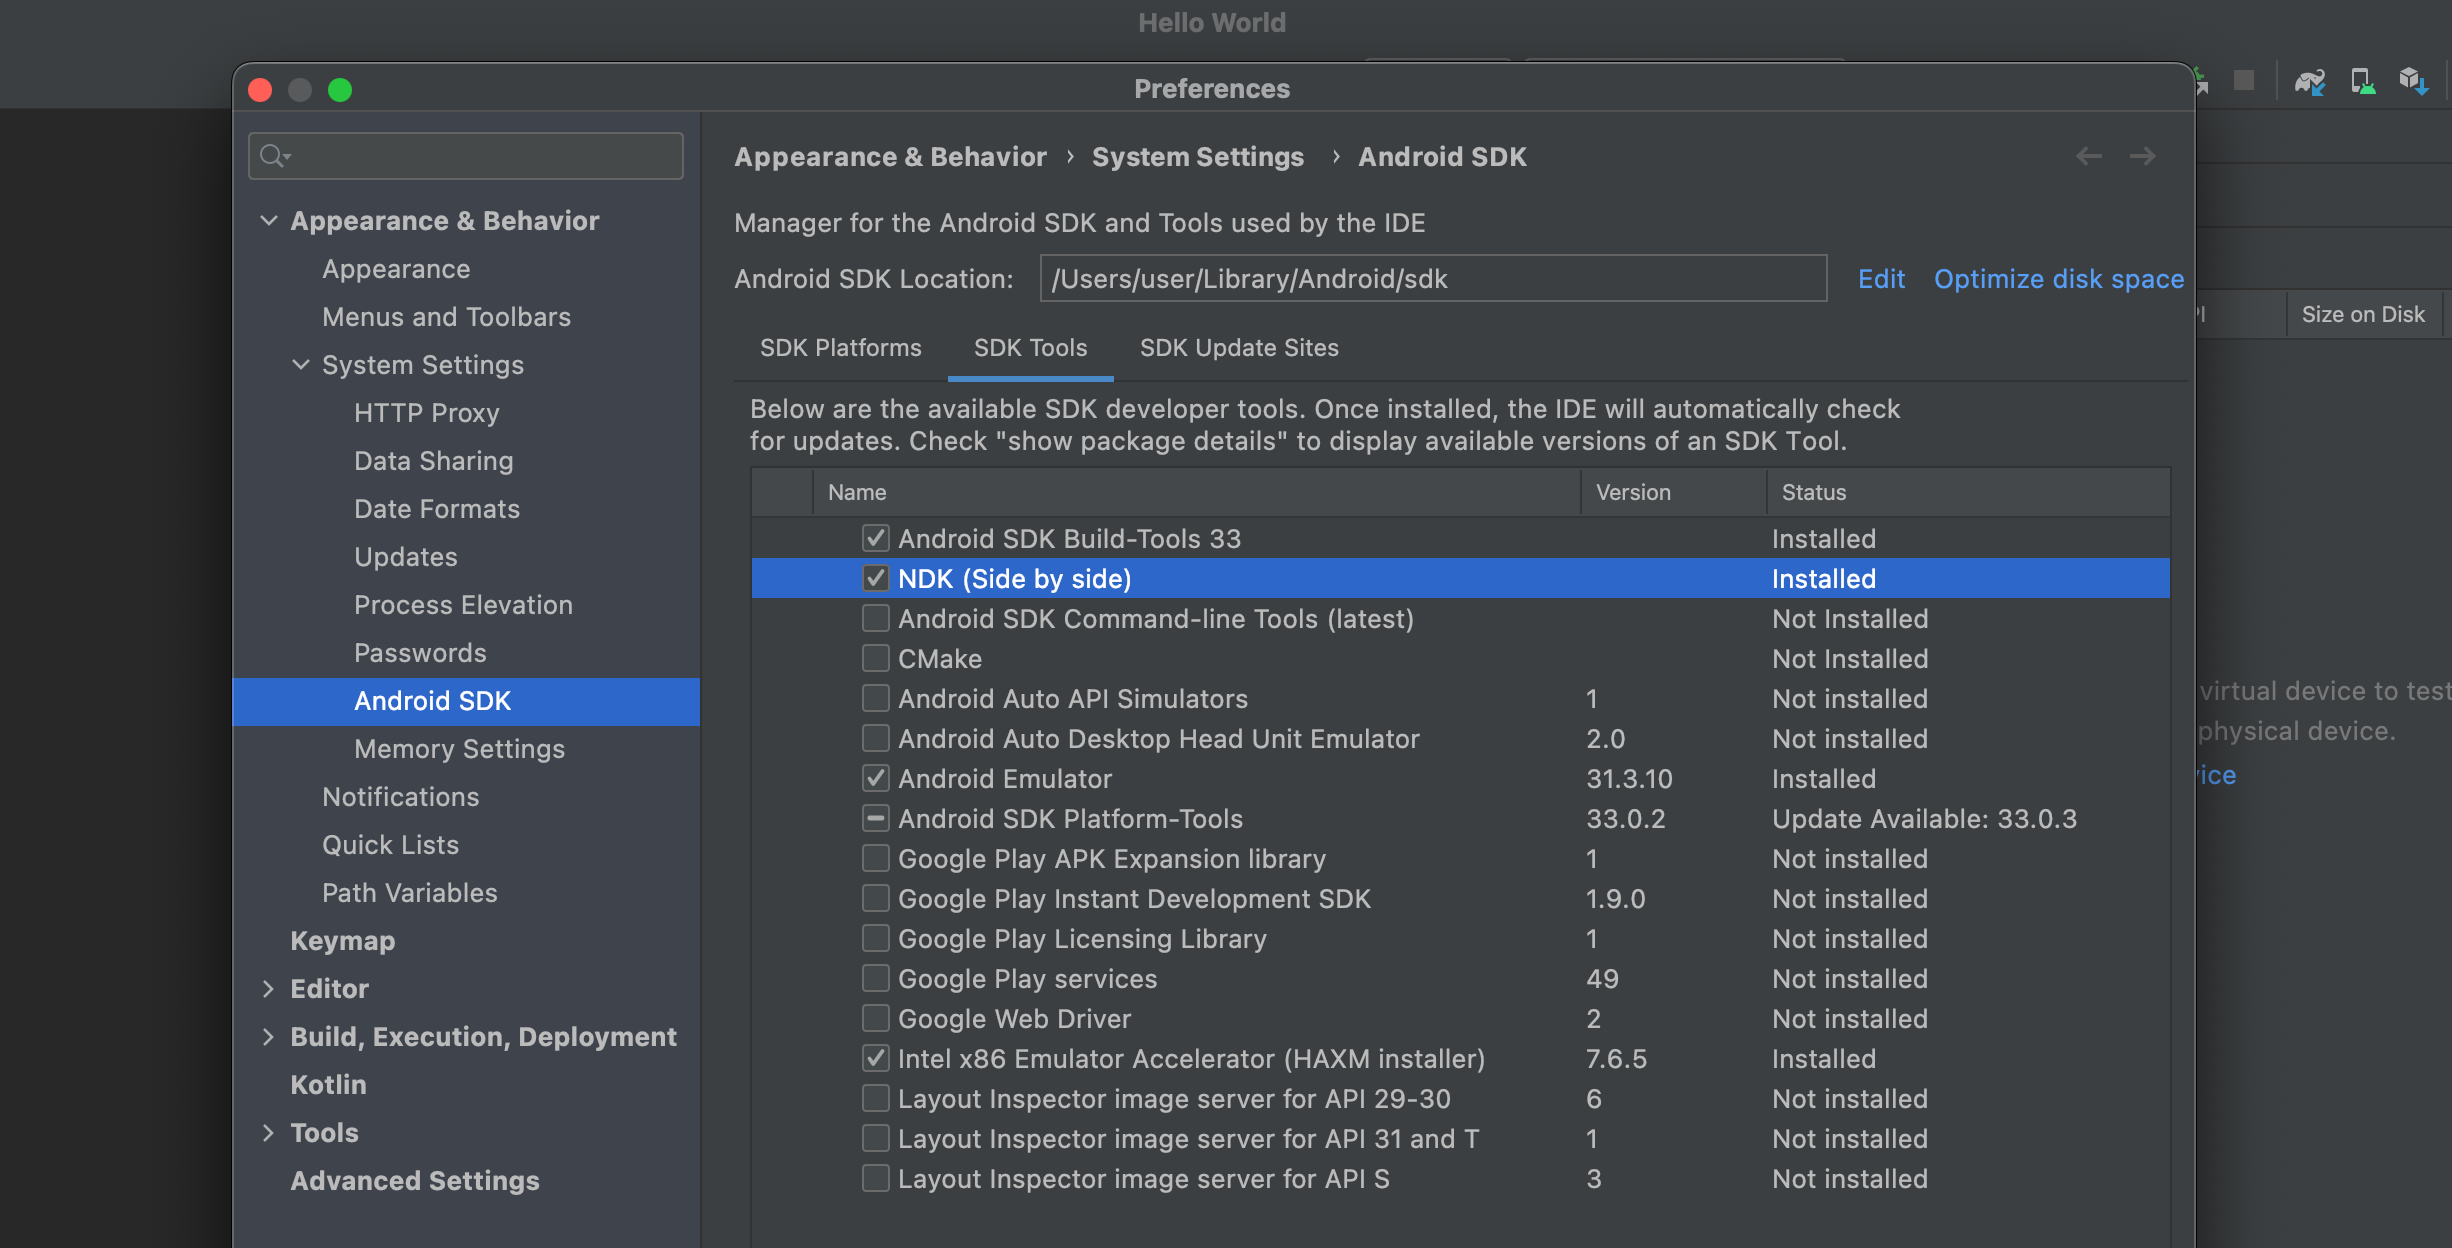
Task: Expand the Tools section chevron
Action: click(268, 1133)
